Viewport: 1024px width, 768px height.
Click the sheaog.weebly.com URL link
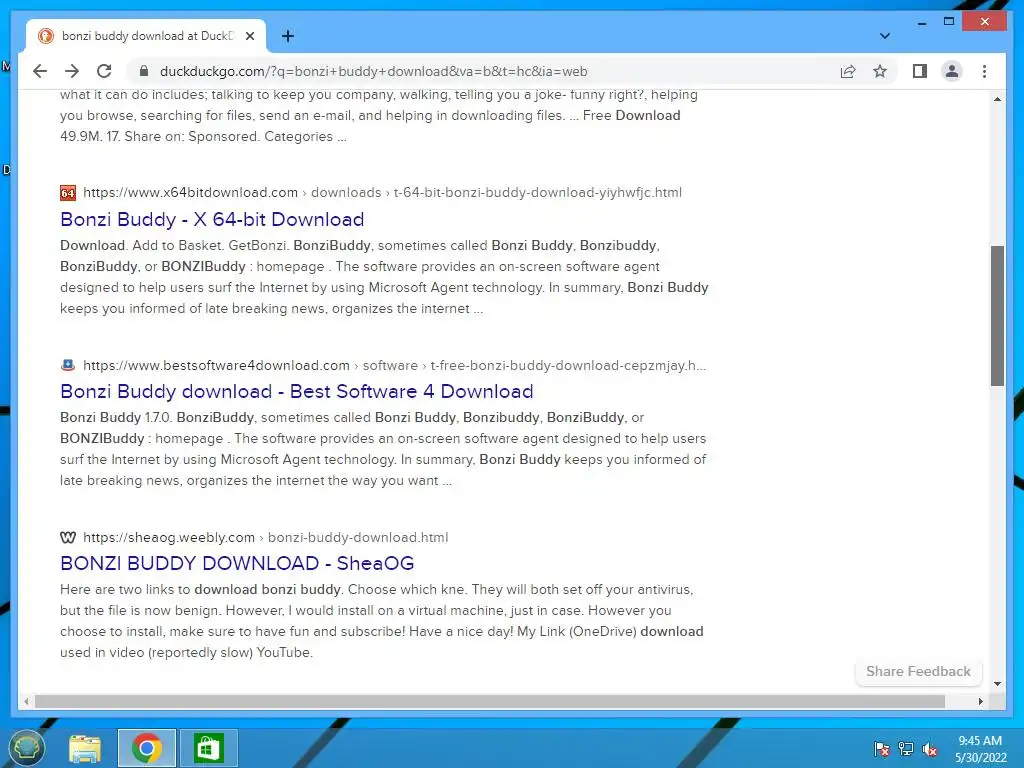tap(168, 537)
